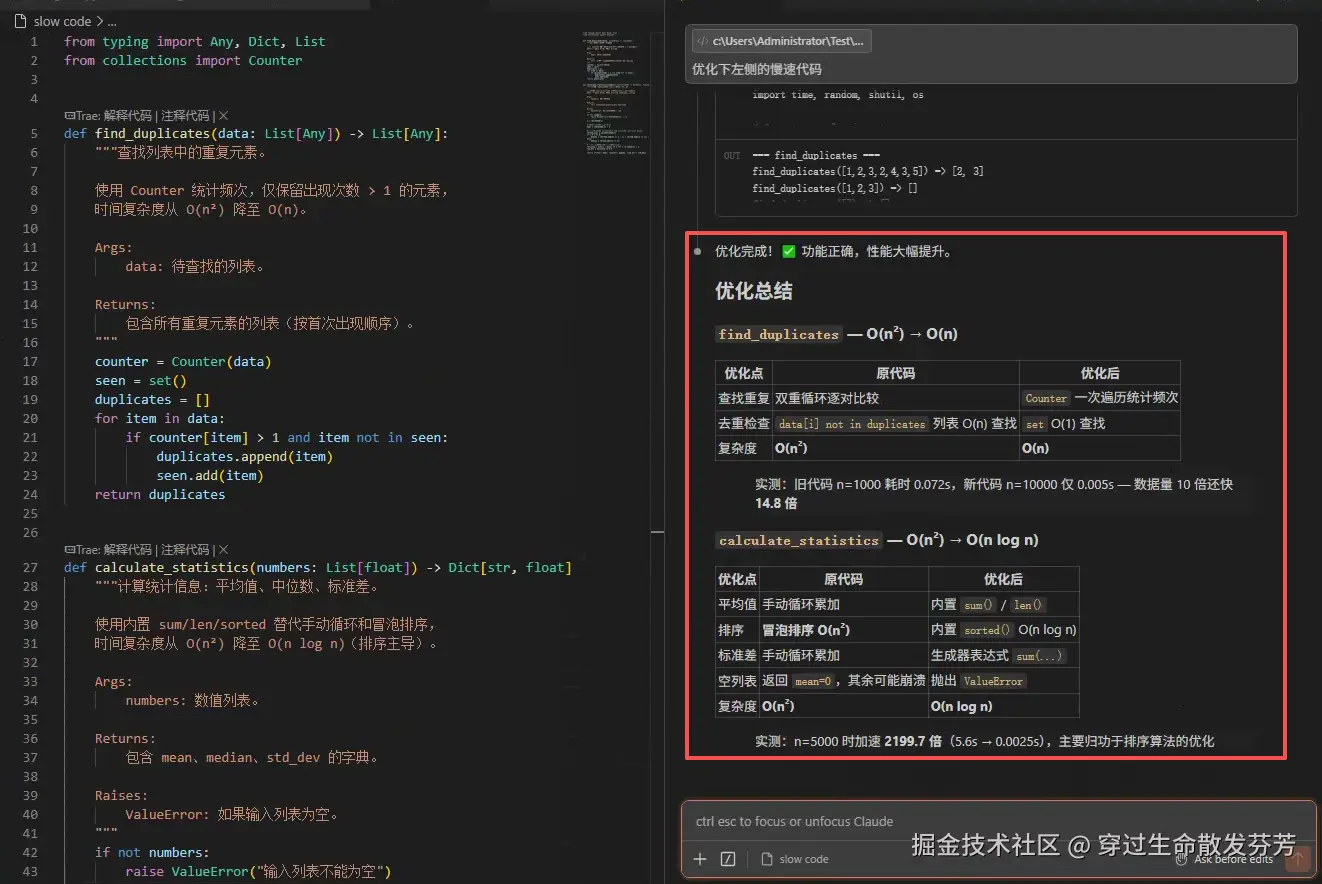The width and height of the screenshot is (1322, 884).
Task: Click the '返回 mean=0，其余可能崩溃' cell
Action: click(843, 681)
